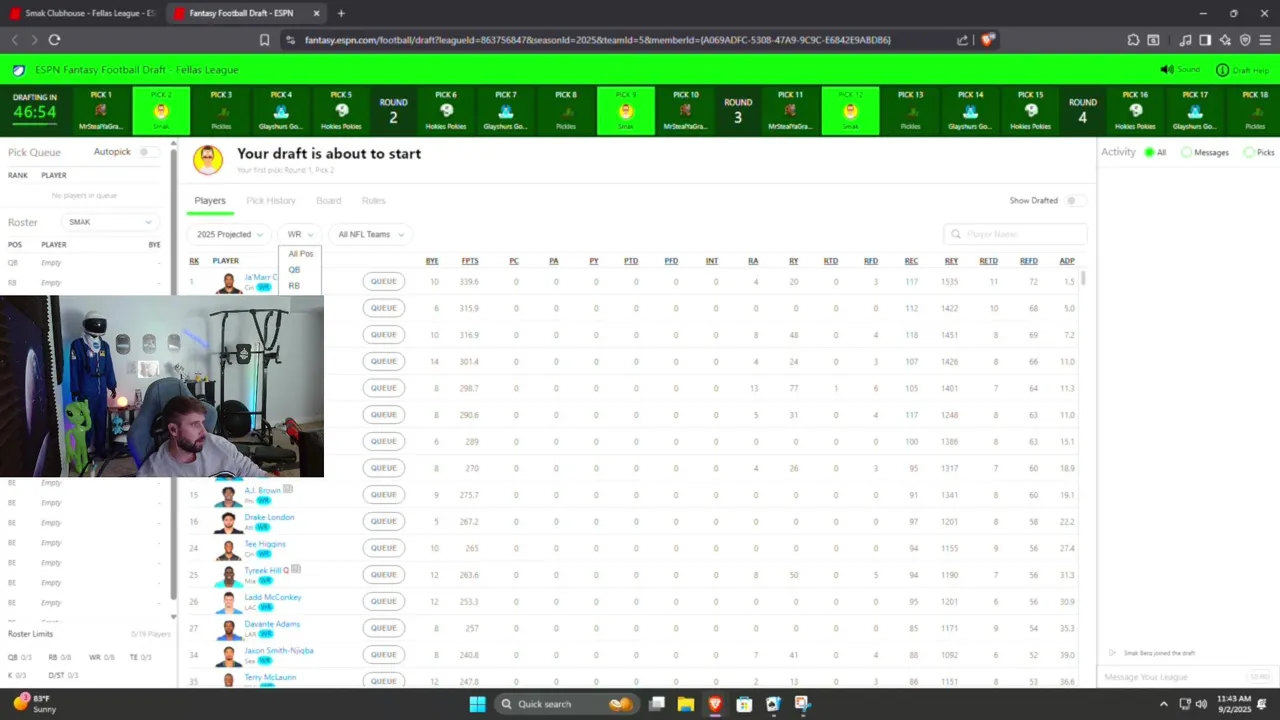Screen dimensions: 1280x720
Task: Select the Messages activity radio button
Action: coord(1187,152)
